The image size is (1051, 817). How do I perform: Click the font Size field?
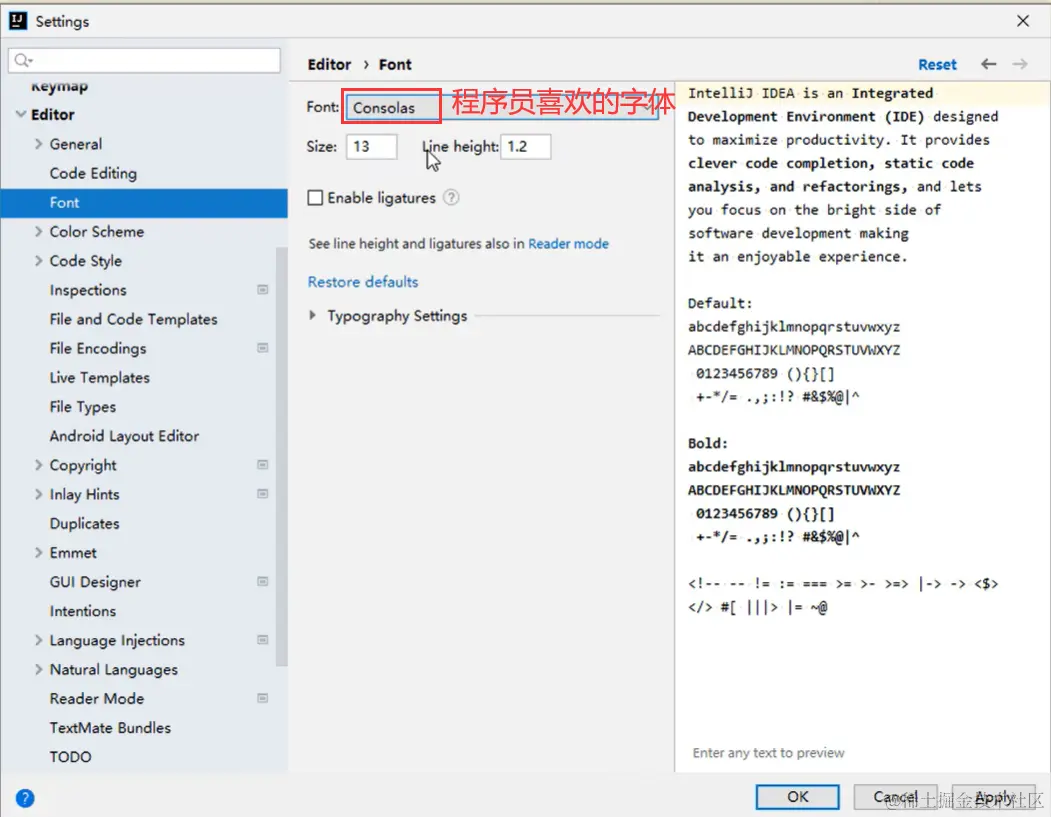click(371, 146)
